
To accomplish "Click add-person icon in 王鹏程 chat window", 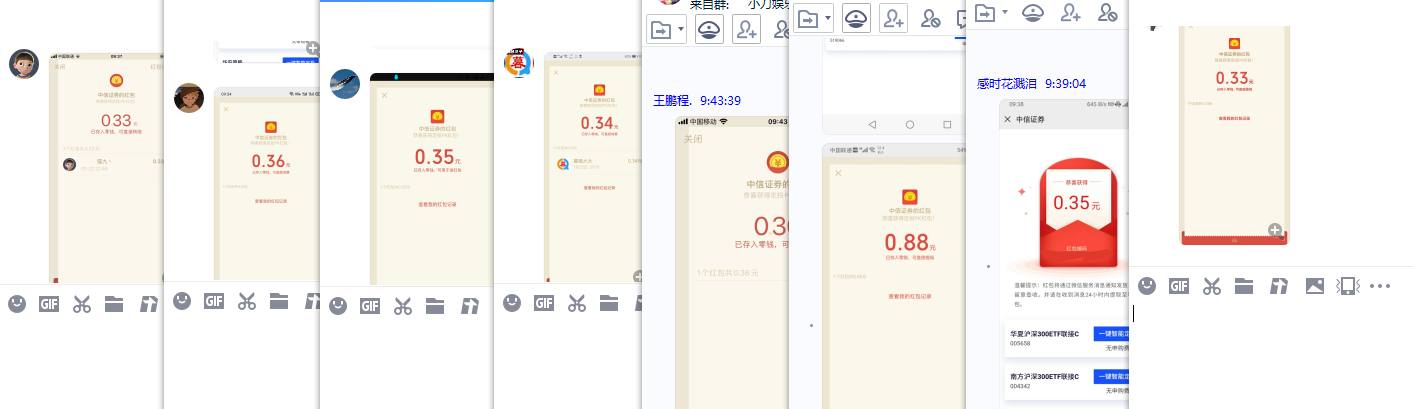I will [x=746, y=28].
